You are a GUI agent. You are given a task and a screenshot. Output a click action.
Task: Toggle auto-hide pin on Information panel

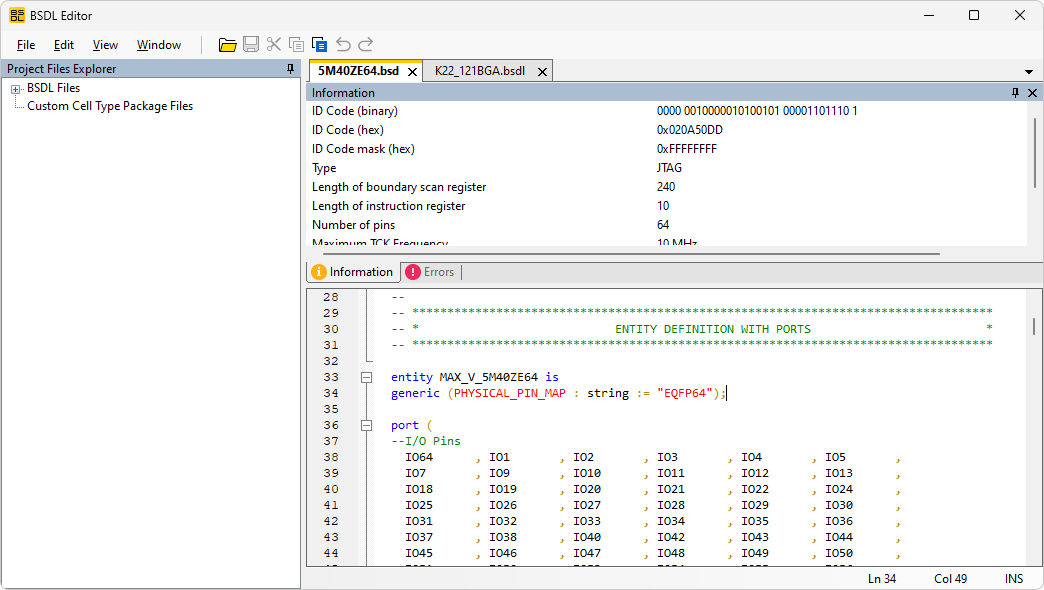(x=1015, y=92)
